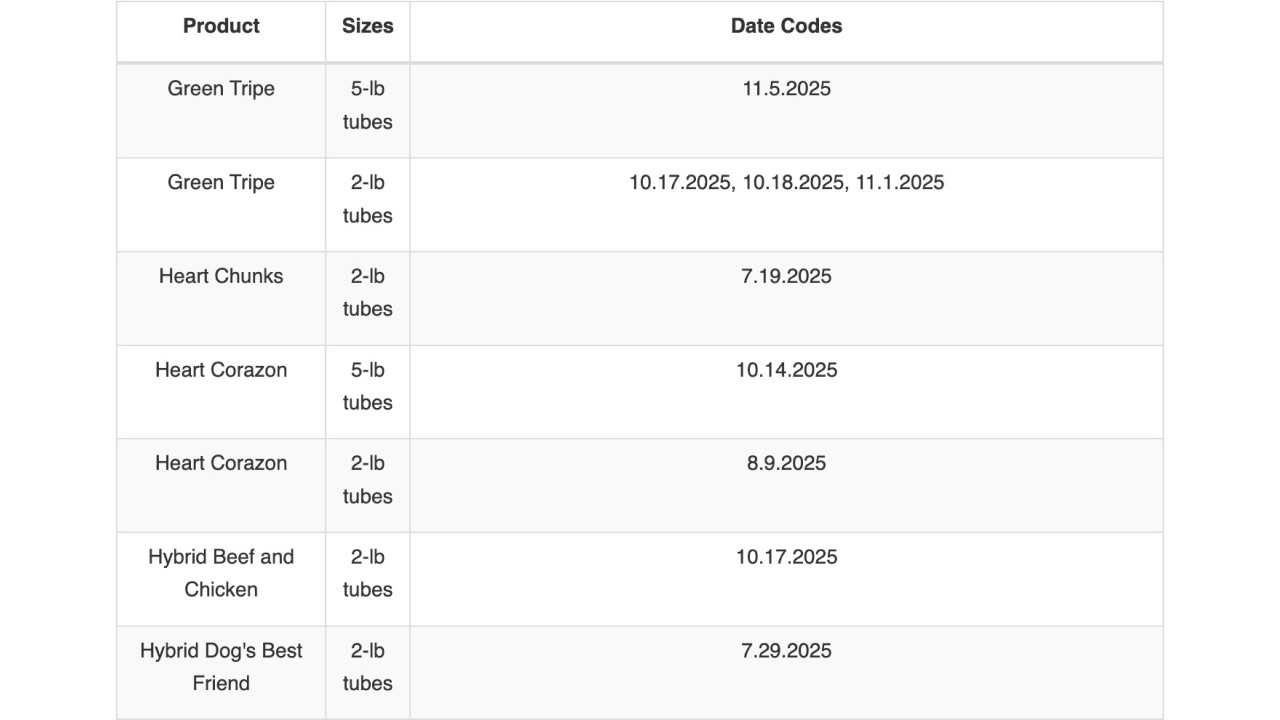This screenshot has width=1280, height=720.
Task: Click the Sizes column header
Action: point(368,26)
